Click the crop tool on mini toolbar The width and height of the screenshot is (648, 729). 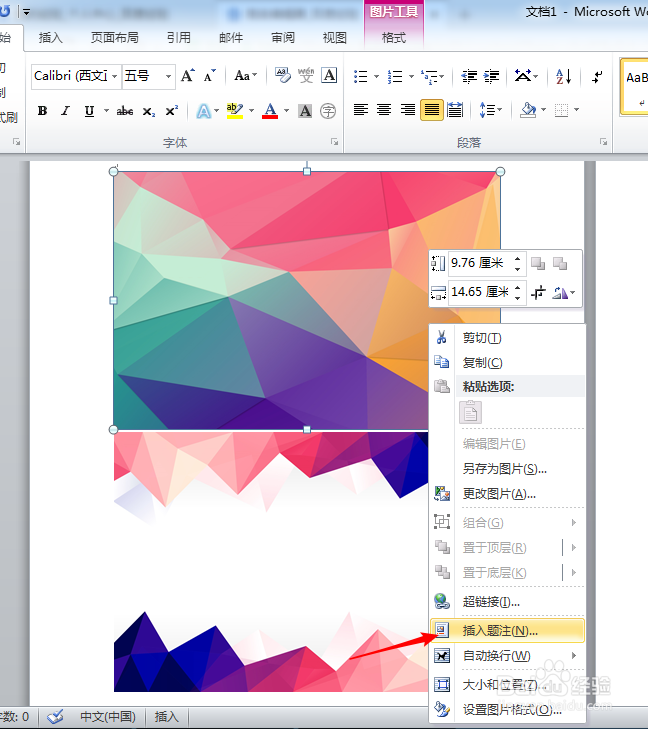[x=538, y=292]
